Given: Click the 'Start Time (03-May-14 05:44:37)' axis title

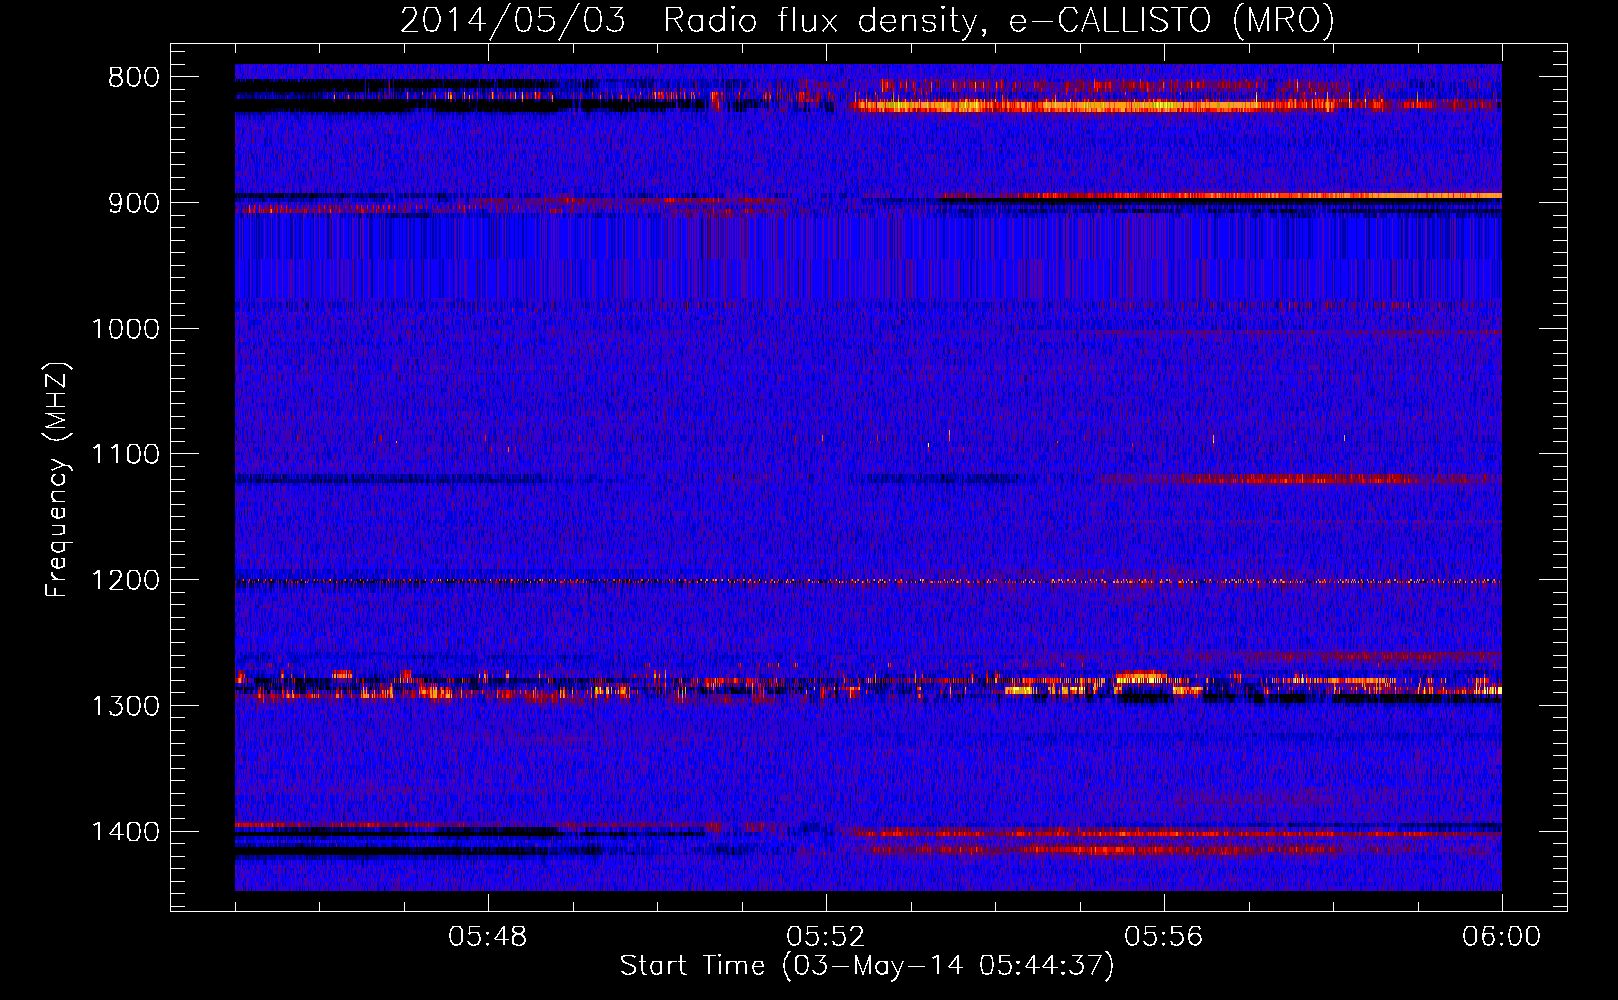Looking at the screenshot, I should click(867, 966).
